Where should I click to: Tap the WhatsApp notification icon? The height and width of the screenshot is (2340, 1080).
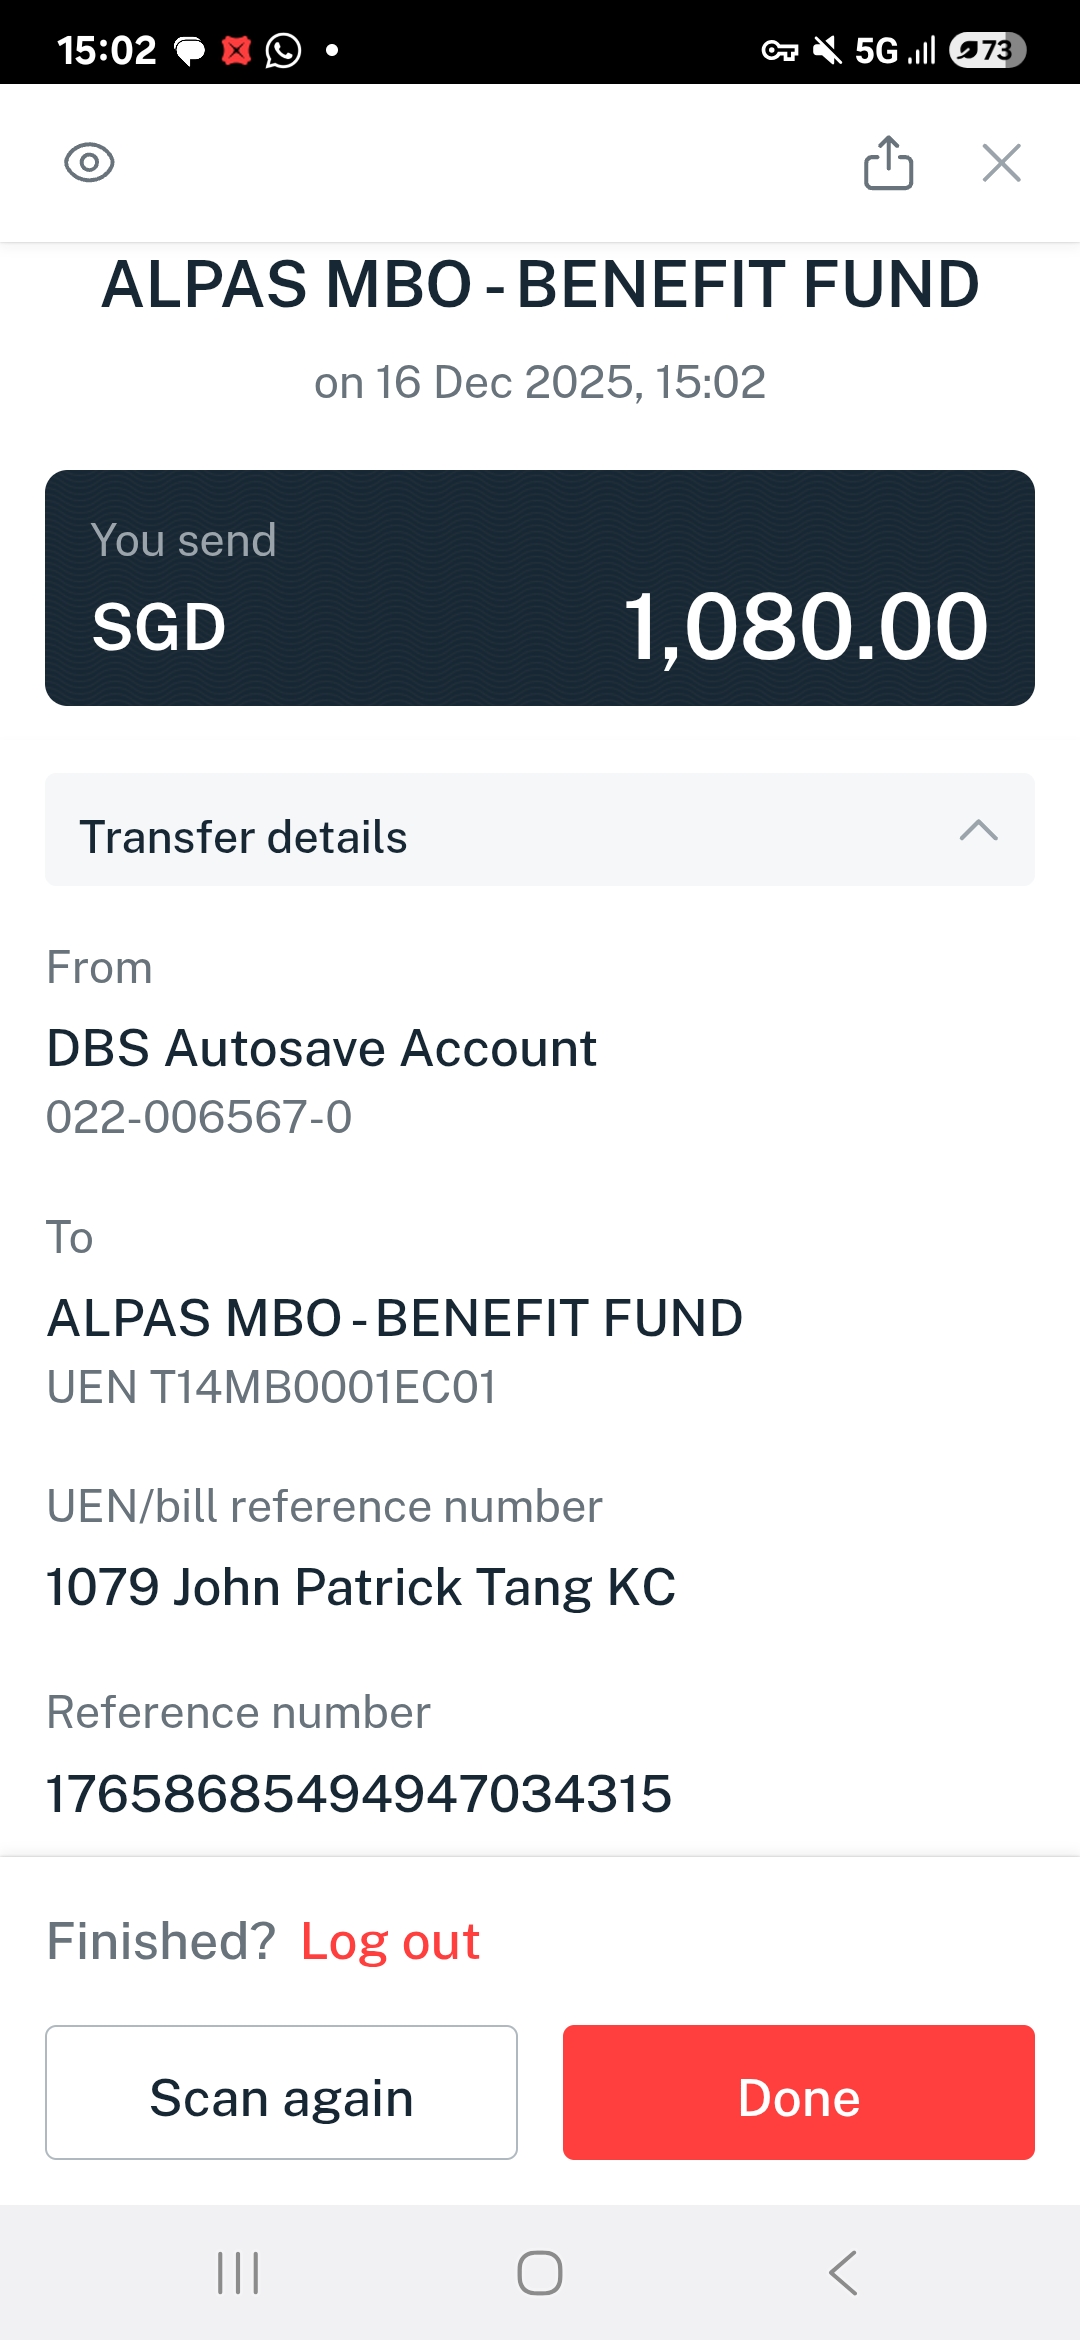283,50
